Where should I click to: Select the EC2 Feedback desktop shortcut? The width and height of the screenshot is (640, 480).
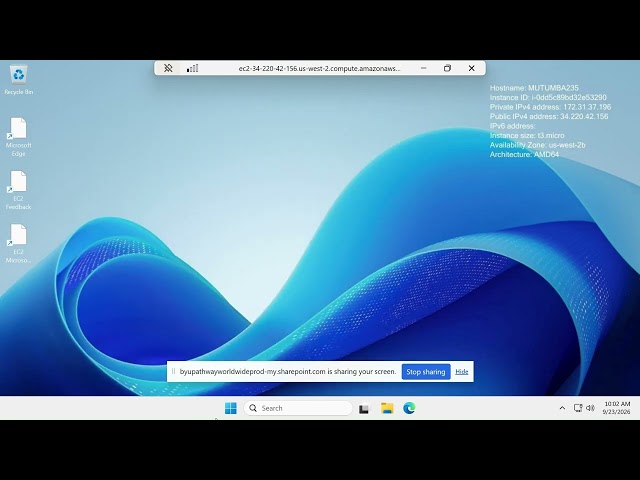[x=18, y=190]
